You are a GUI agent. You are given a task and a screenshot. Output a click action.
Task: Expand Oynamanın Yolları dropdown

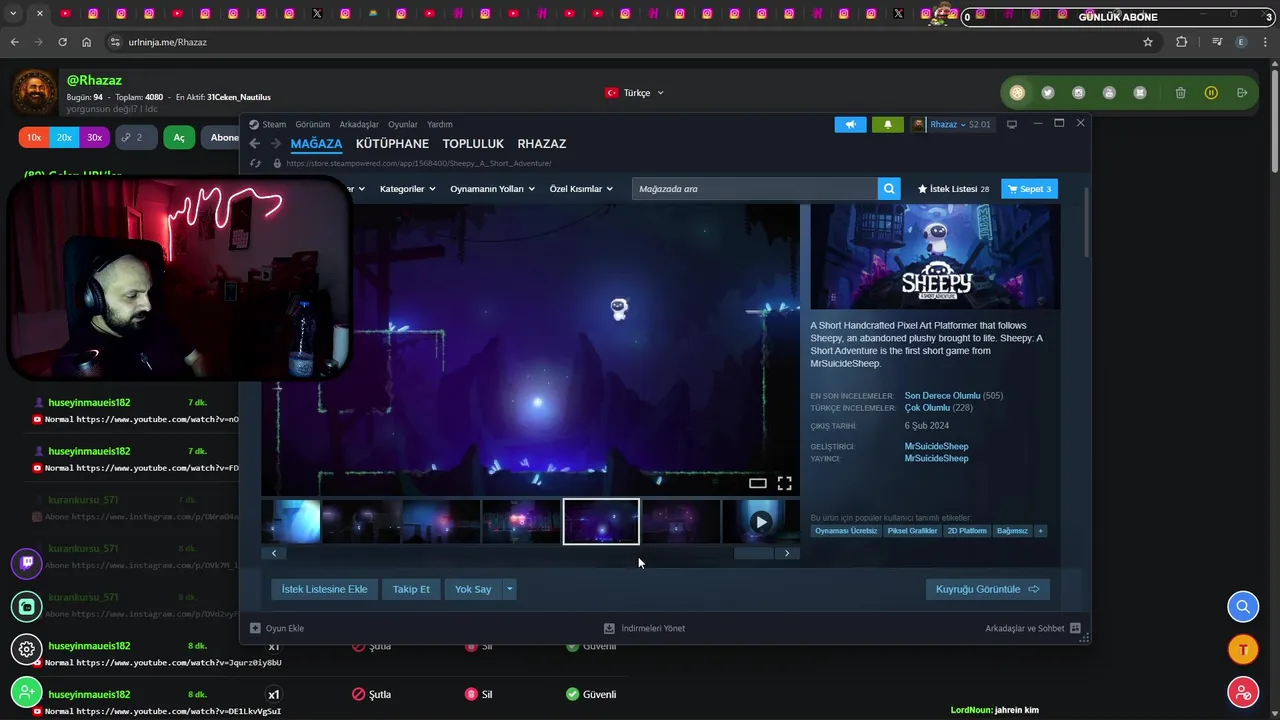[x=492, y=189]
